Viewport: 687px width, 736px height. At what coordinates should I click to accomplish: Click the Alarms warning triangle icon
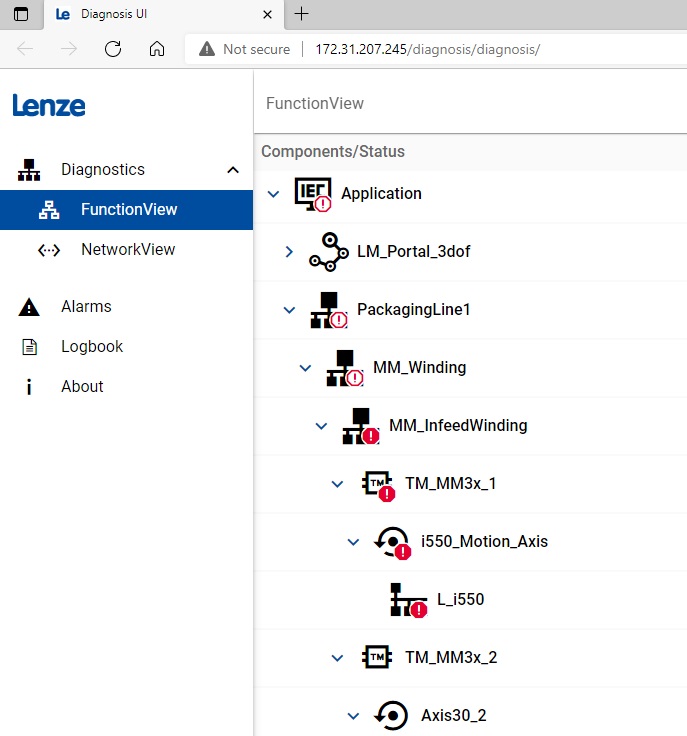click(x=29, y=307)
